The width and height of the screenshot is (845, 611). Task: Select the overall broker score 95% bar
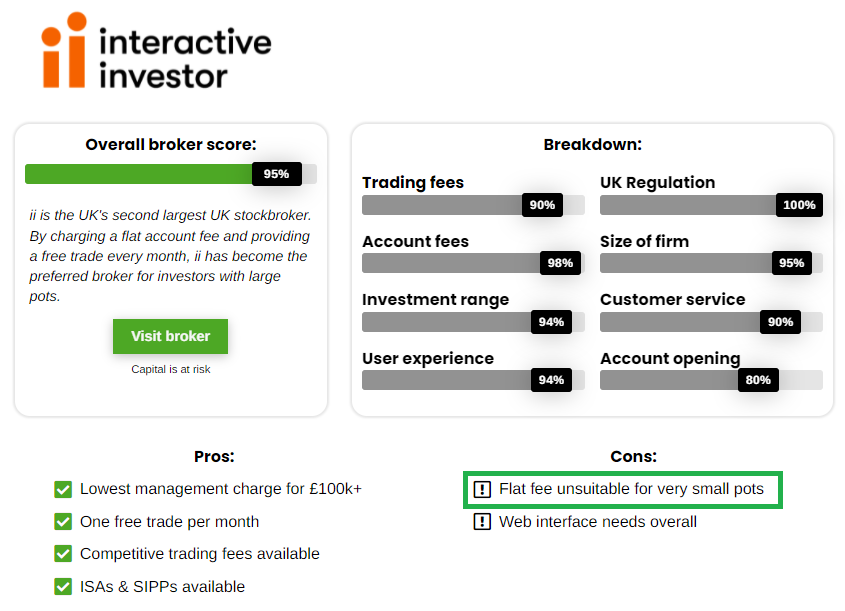[x=171, y=174]
